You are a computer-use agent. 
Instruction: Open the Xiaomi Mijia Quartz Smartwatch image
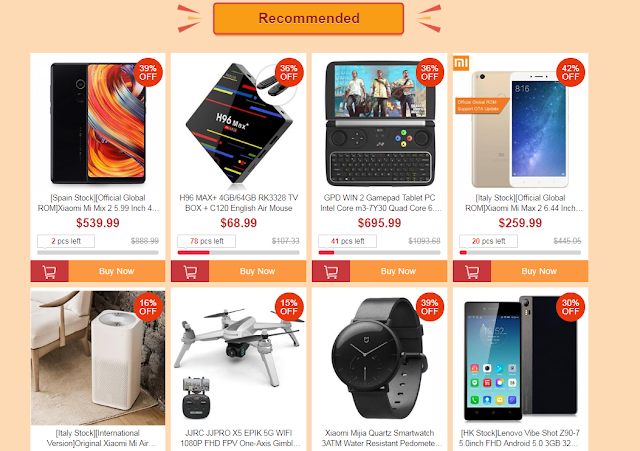(380, 358)
